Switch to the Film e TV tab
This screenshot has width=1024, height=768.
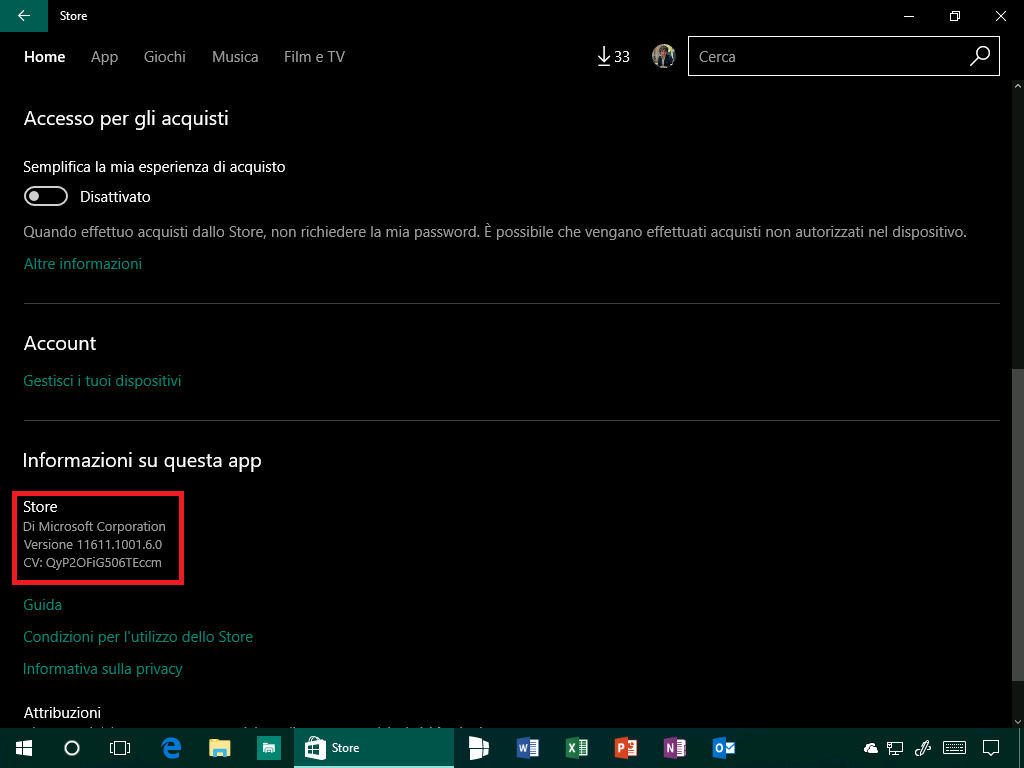click(x=314, y=57)
